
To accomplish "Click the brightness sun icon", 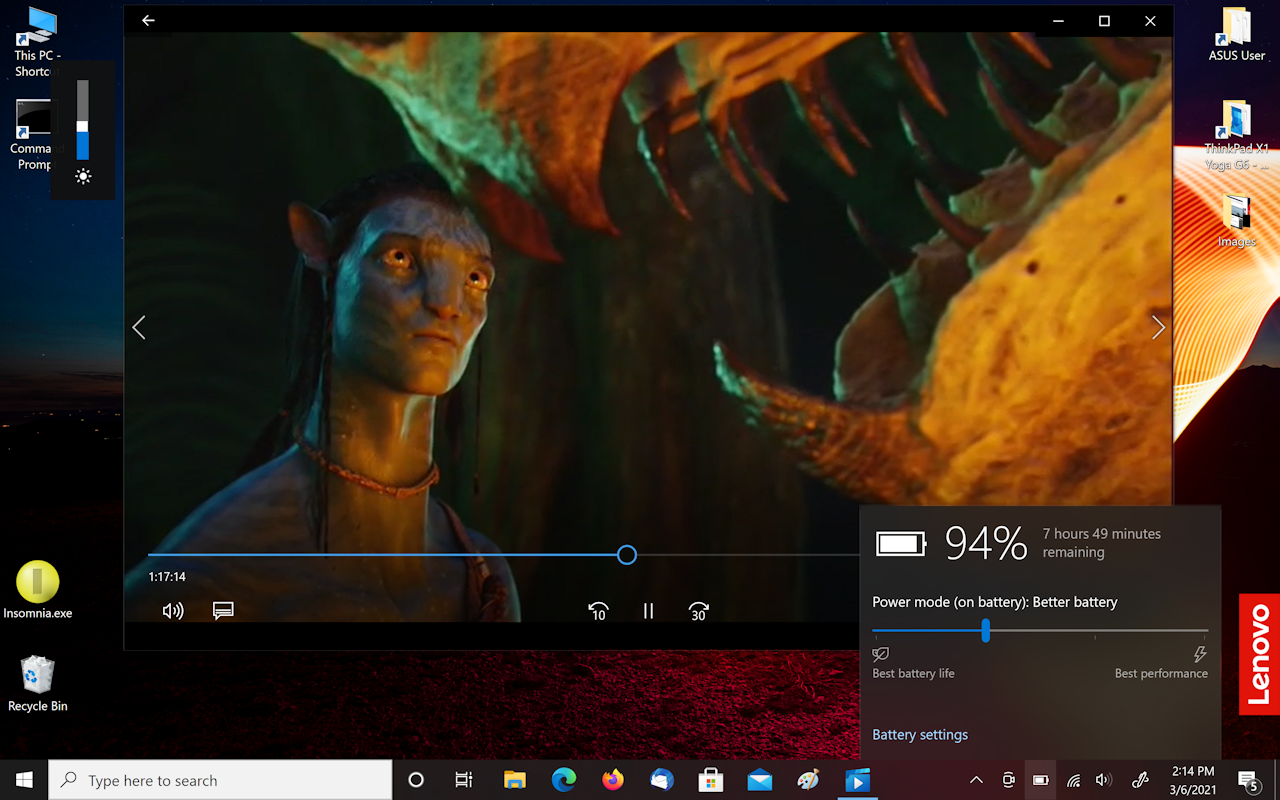I will (x=83, y=176).
